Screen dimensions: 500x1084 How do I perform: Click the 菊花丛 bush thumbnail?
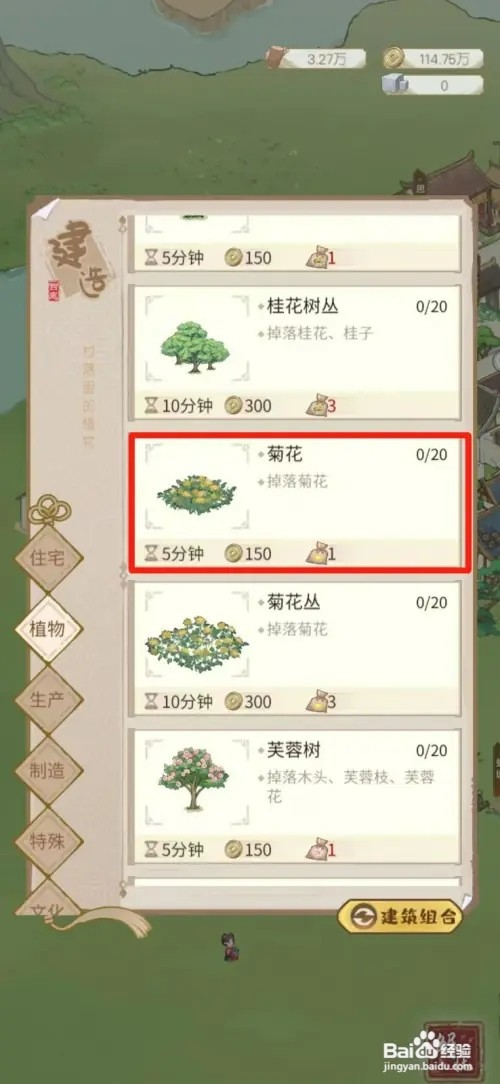pos(197,642)
